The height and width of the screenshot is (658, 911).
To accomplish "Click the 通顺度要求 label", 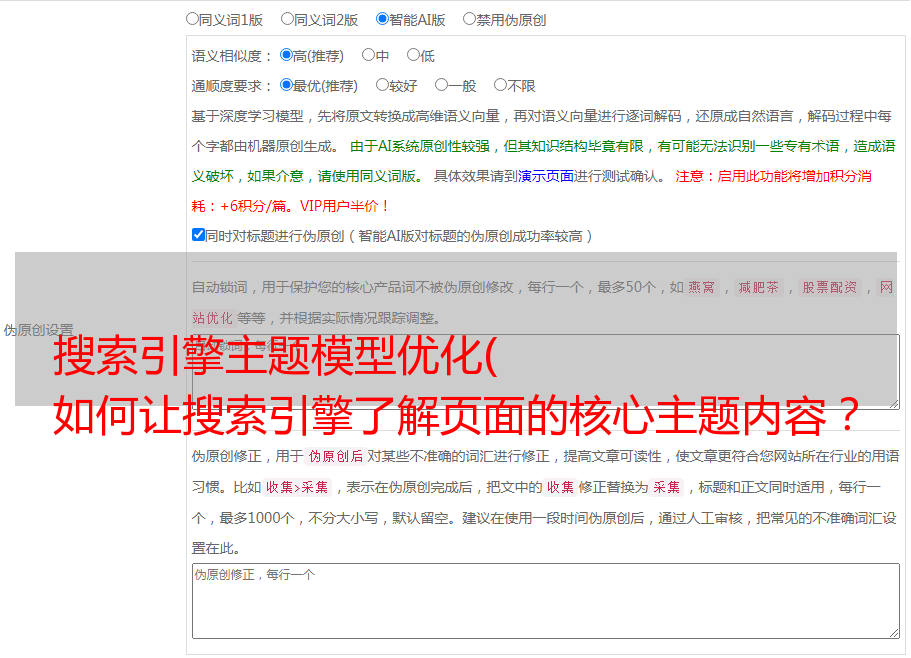I will click(x=232, y=86).
